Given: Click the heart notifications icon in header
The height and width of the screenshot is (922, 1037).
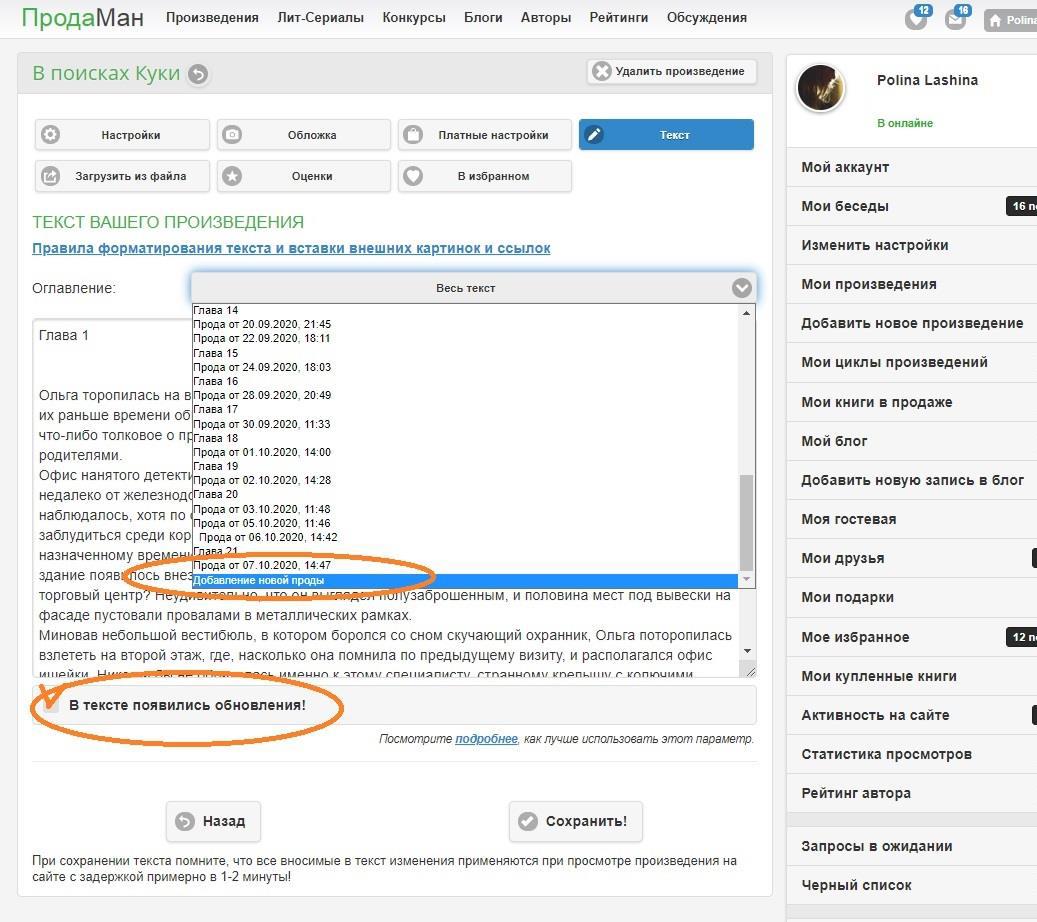Looking at the screenshot, I should 915,19.
